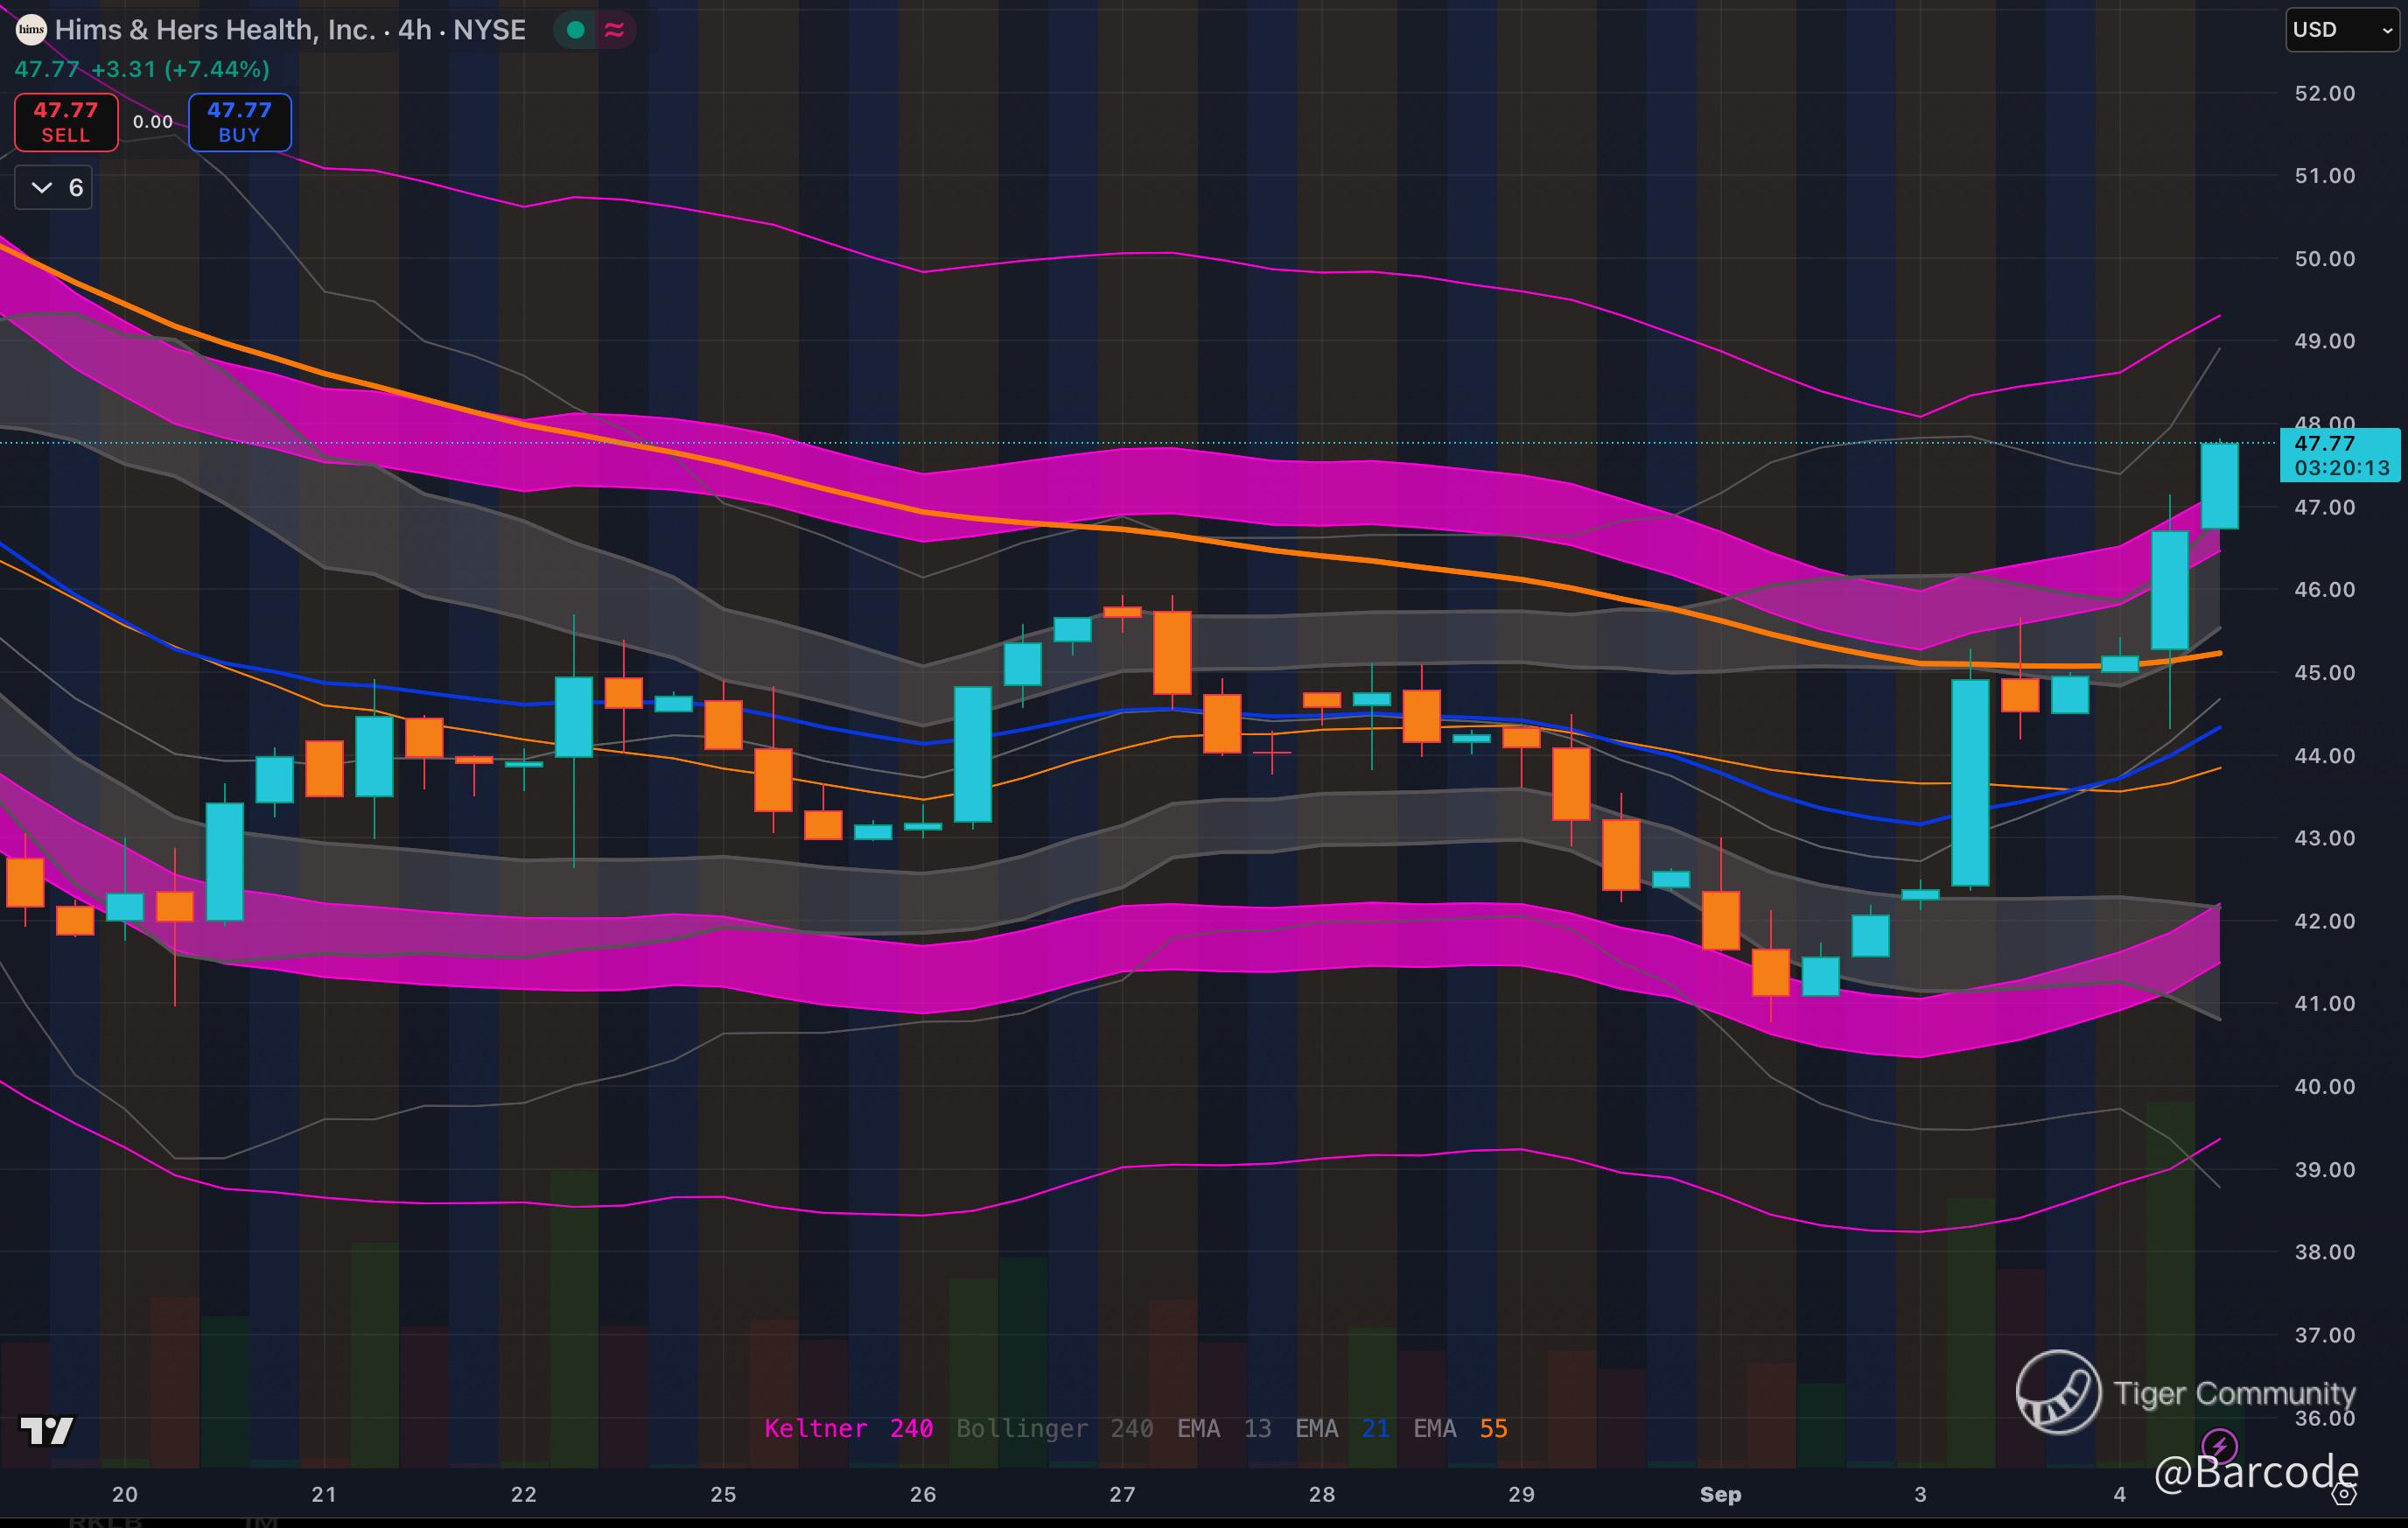Click the green market status dot

coord(575,30)
